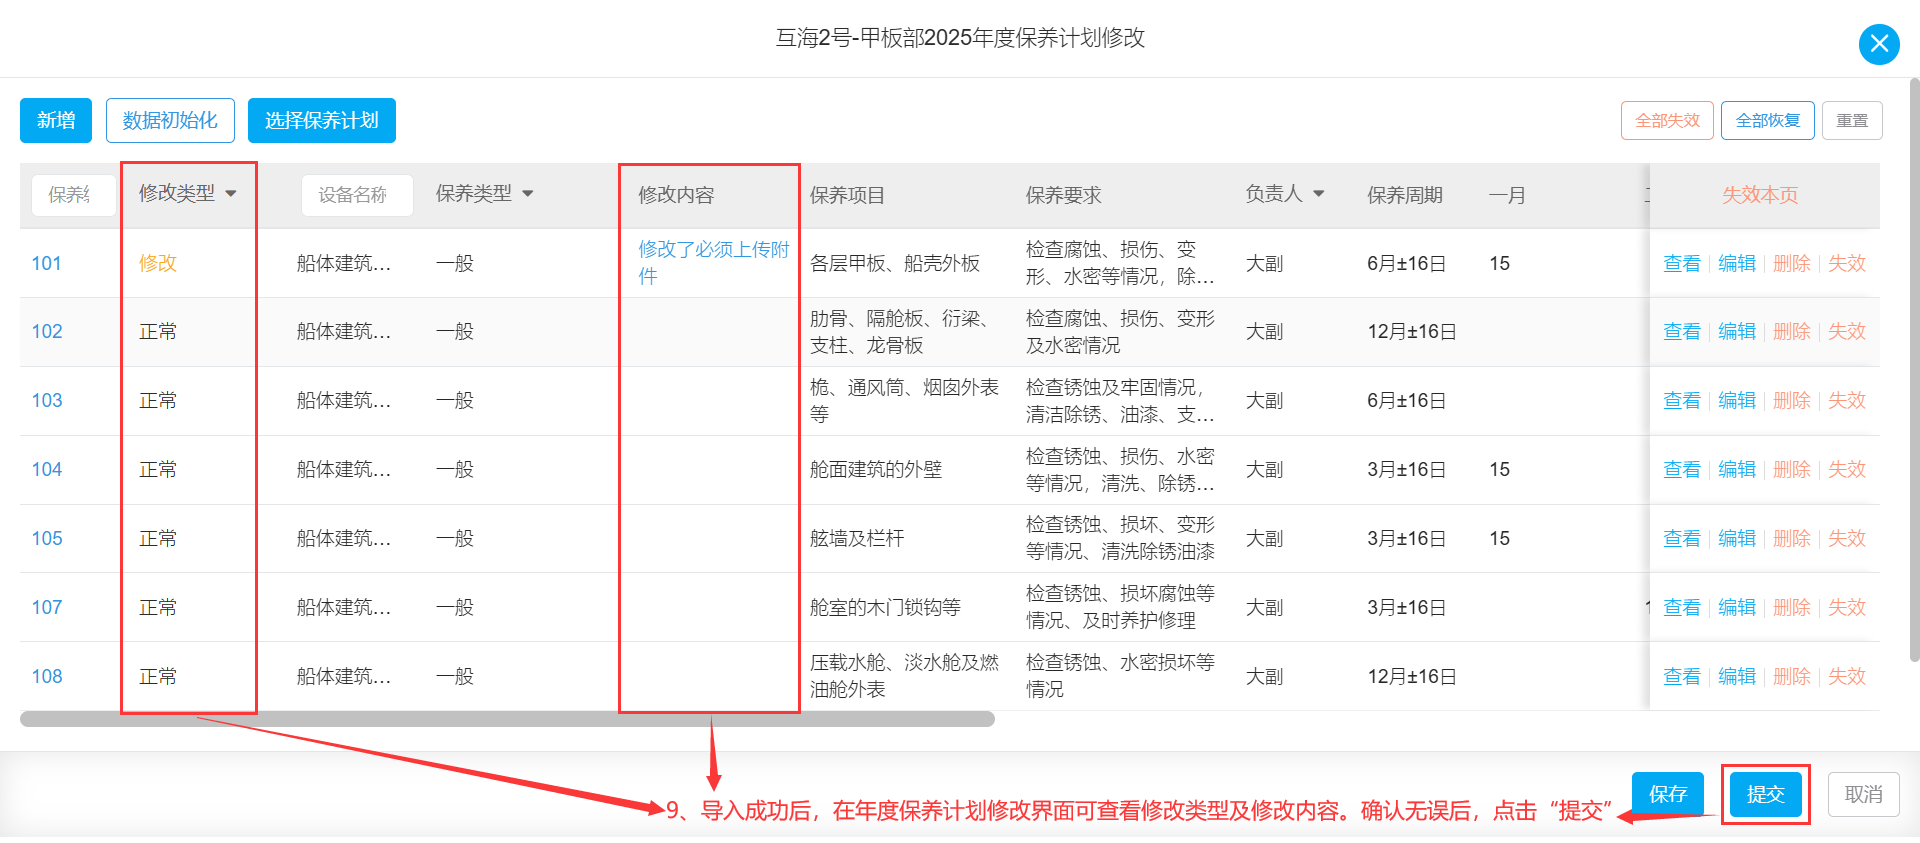Click the 舱室的木门锁钩等 cell
1920x843 pixels.
(x=885, y=607)
